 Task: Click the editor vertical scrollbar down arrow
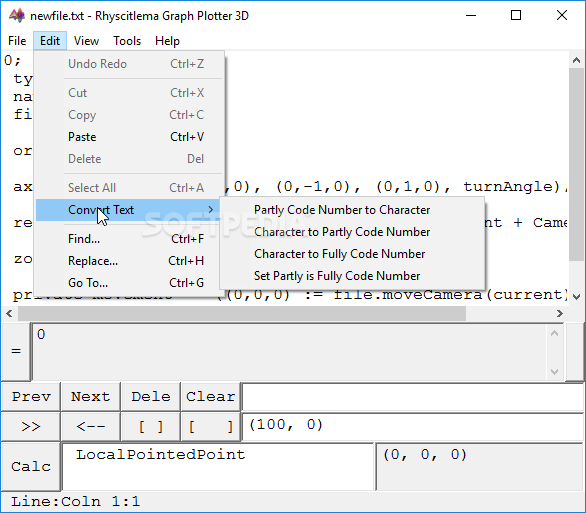click(x=576, y=297)
